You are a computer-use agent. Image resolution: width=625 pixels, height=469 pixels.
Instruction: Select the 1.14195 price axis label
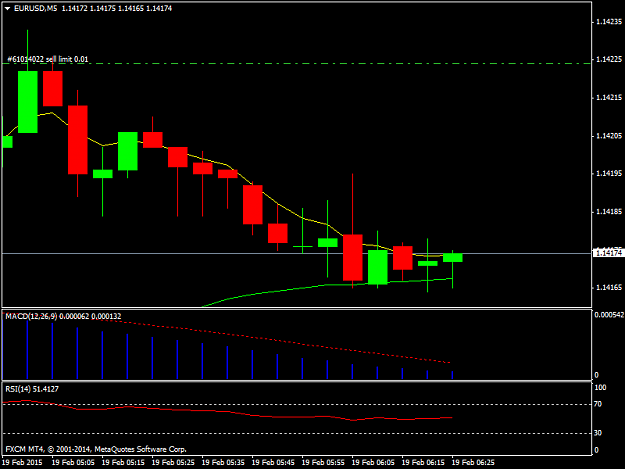(609, 173)
